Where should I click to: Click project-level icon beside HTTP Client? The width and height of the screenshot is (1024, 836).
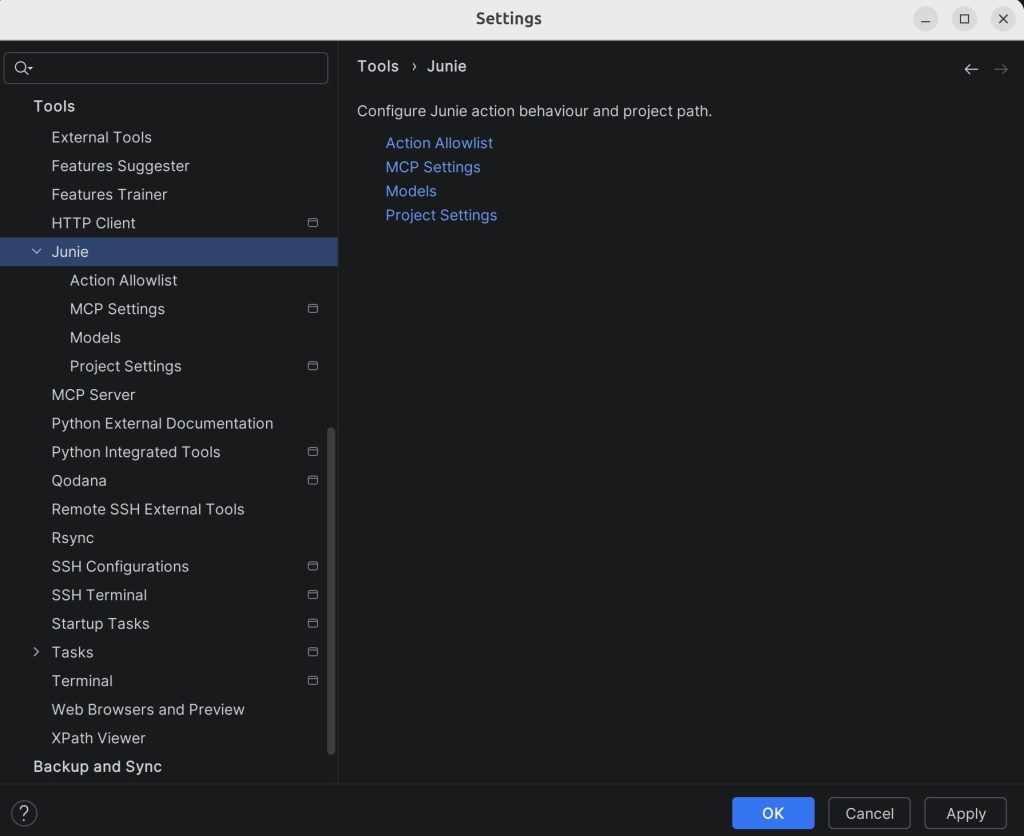(x=313, y=223)
